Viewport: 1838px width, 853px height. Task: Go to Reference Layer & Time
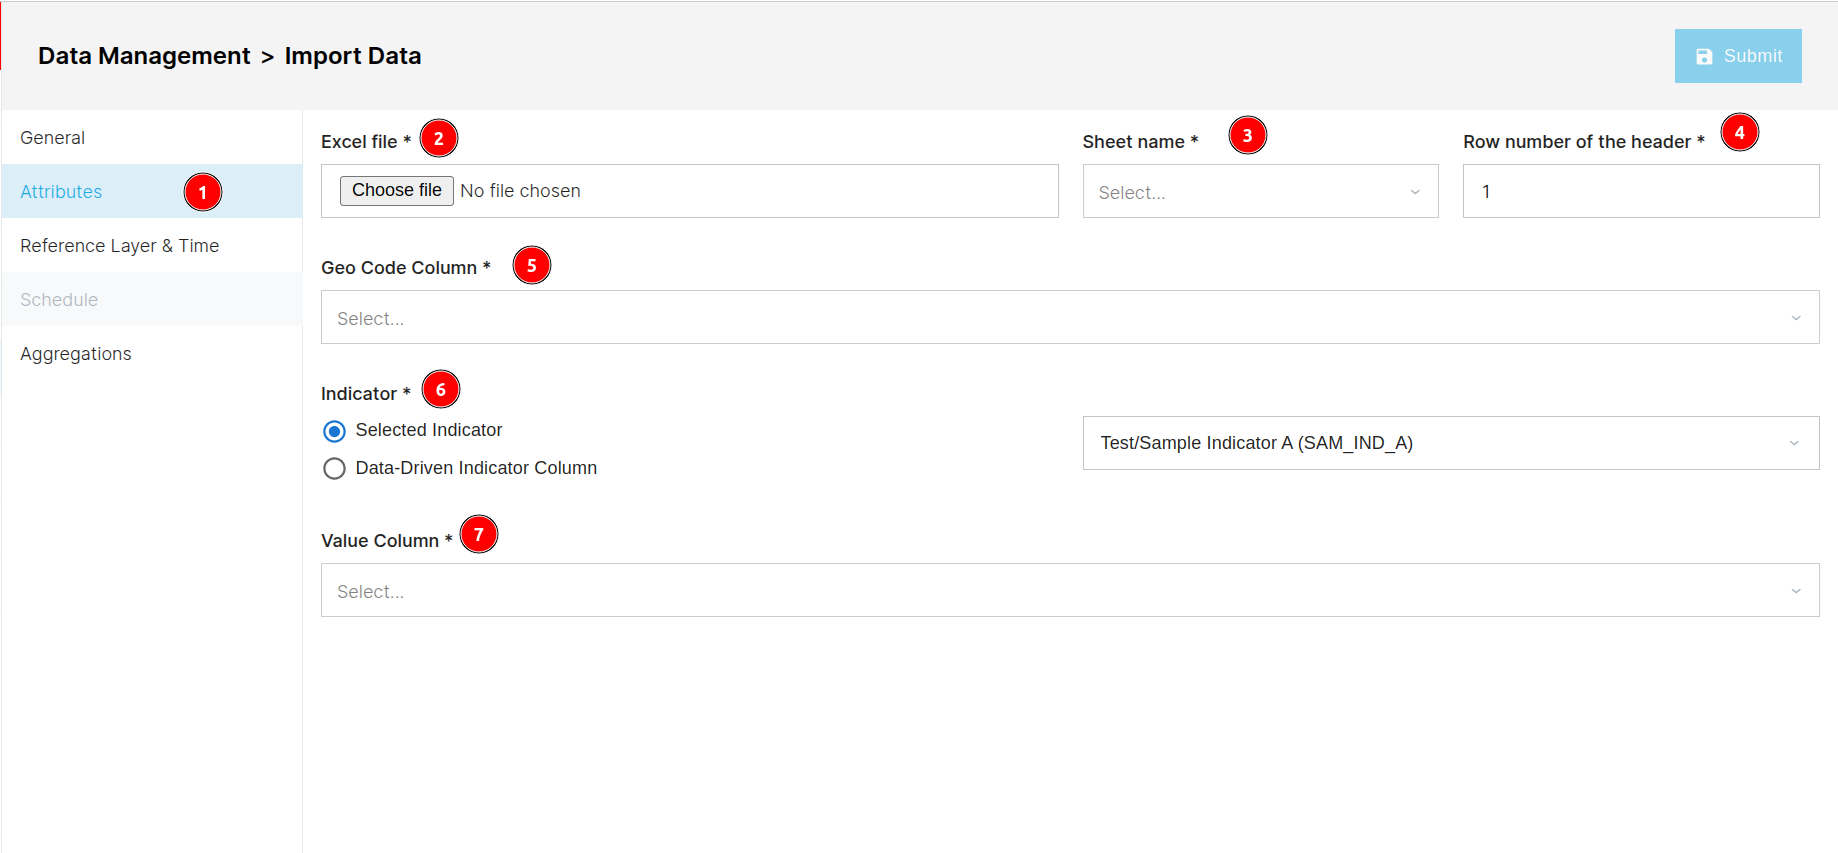coord(152,245)
